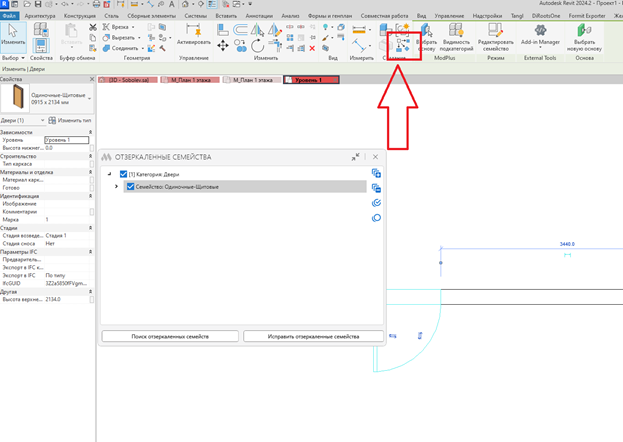
Task: Open the Файл menu tab
Action: [9, 16]
